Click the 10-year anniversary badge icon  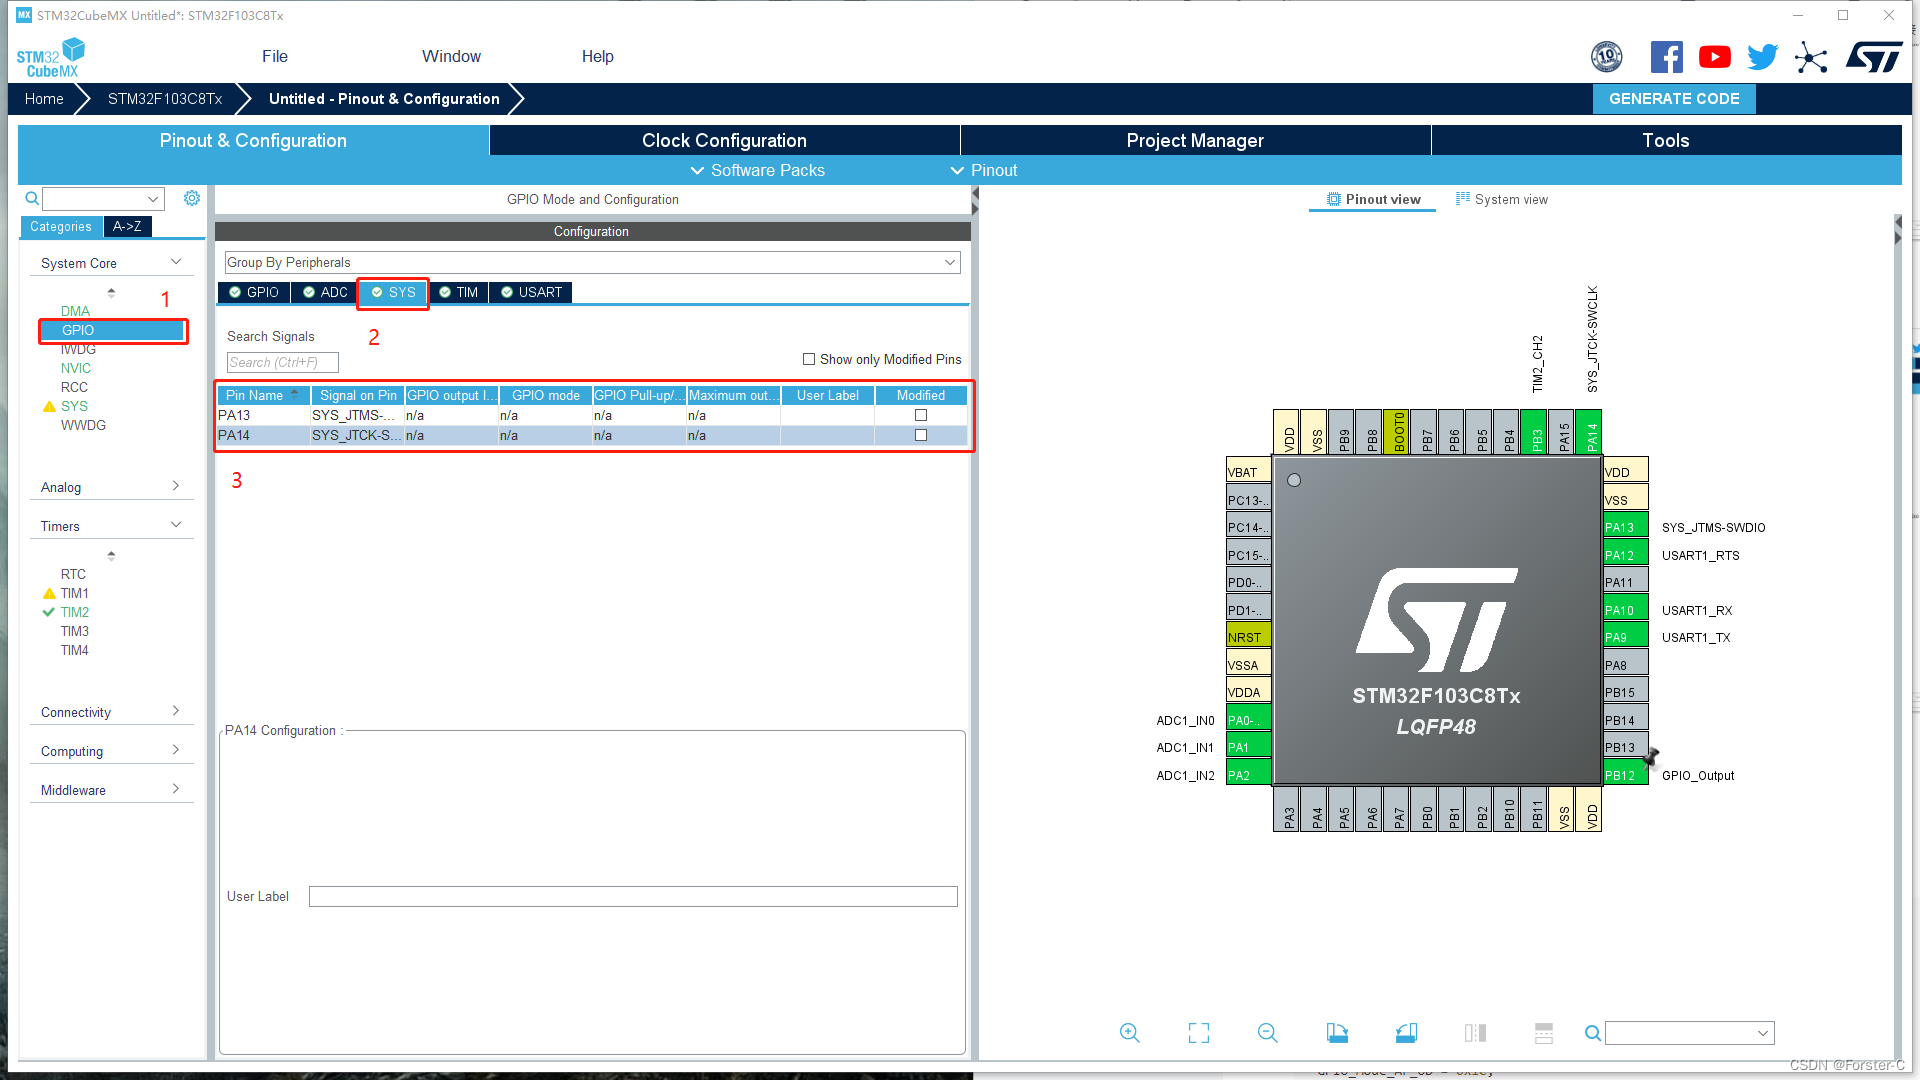[1606, 57]
